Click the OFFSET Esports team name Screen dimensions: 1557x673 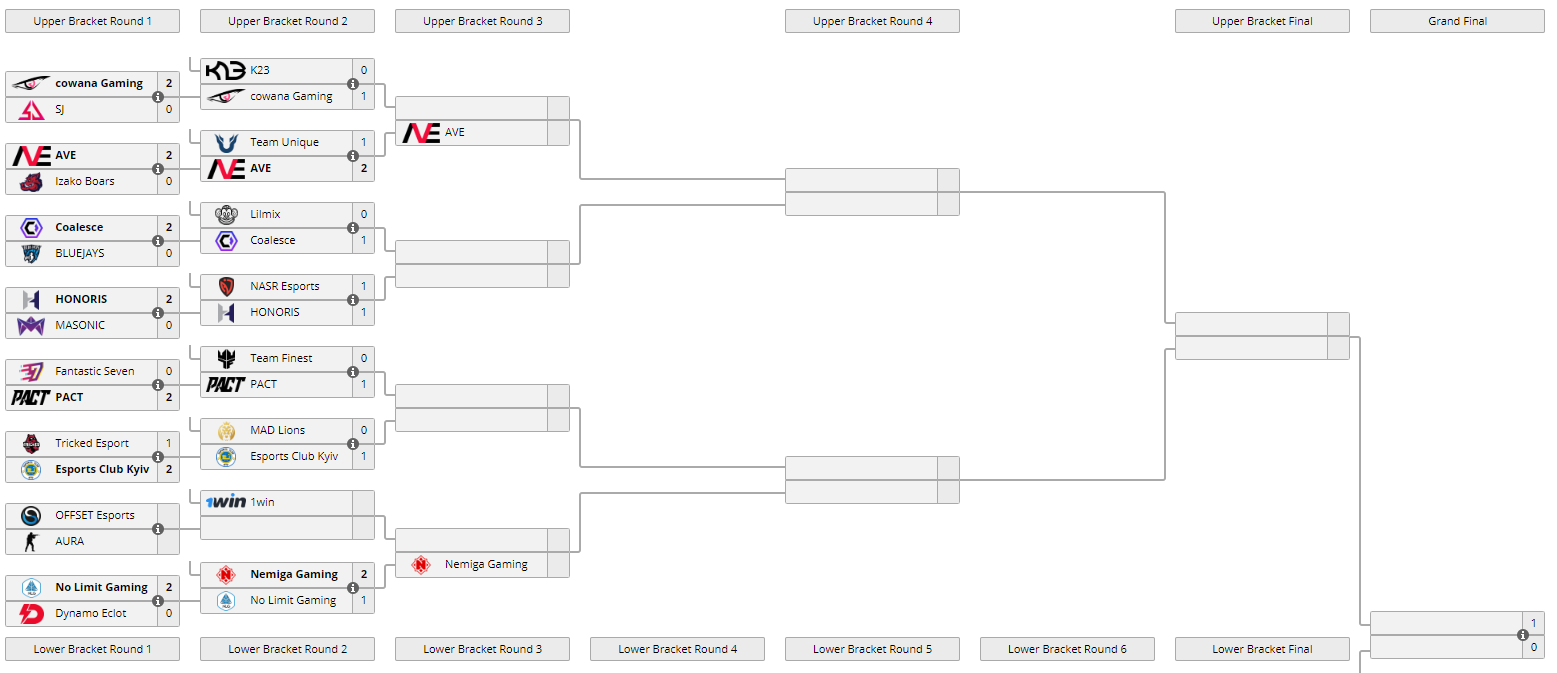pos(94,515)
